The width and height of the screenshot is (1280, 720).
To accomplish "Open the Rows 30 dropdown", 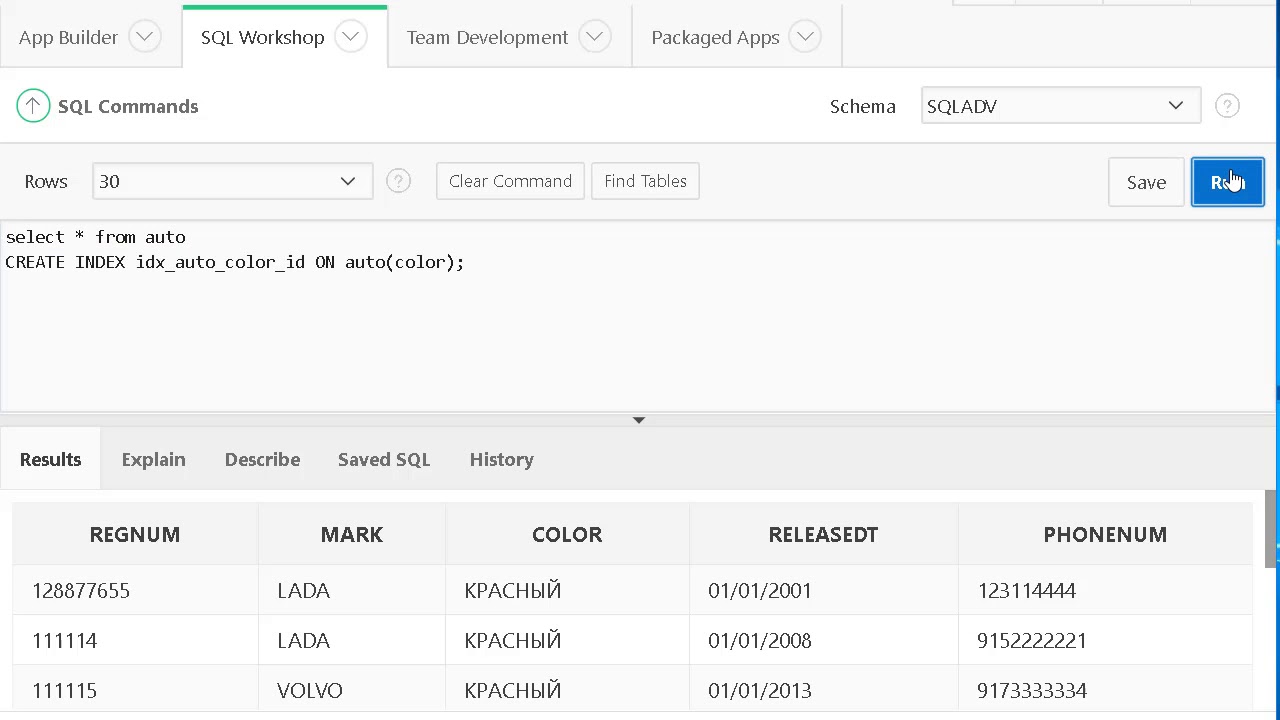I will tap(232, 181).
